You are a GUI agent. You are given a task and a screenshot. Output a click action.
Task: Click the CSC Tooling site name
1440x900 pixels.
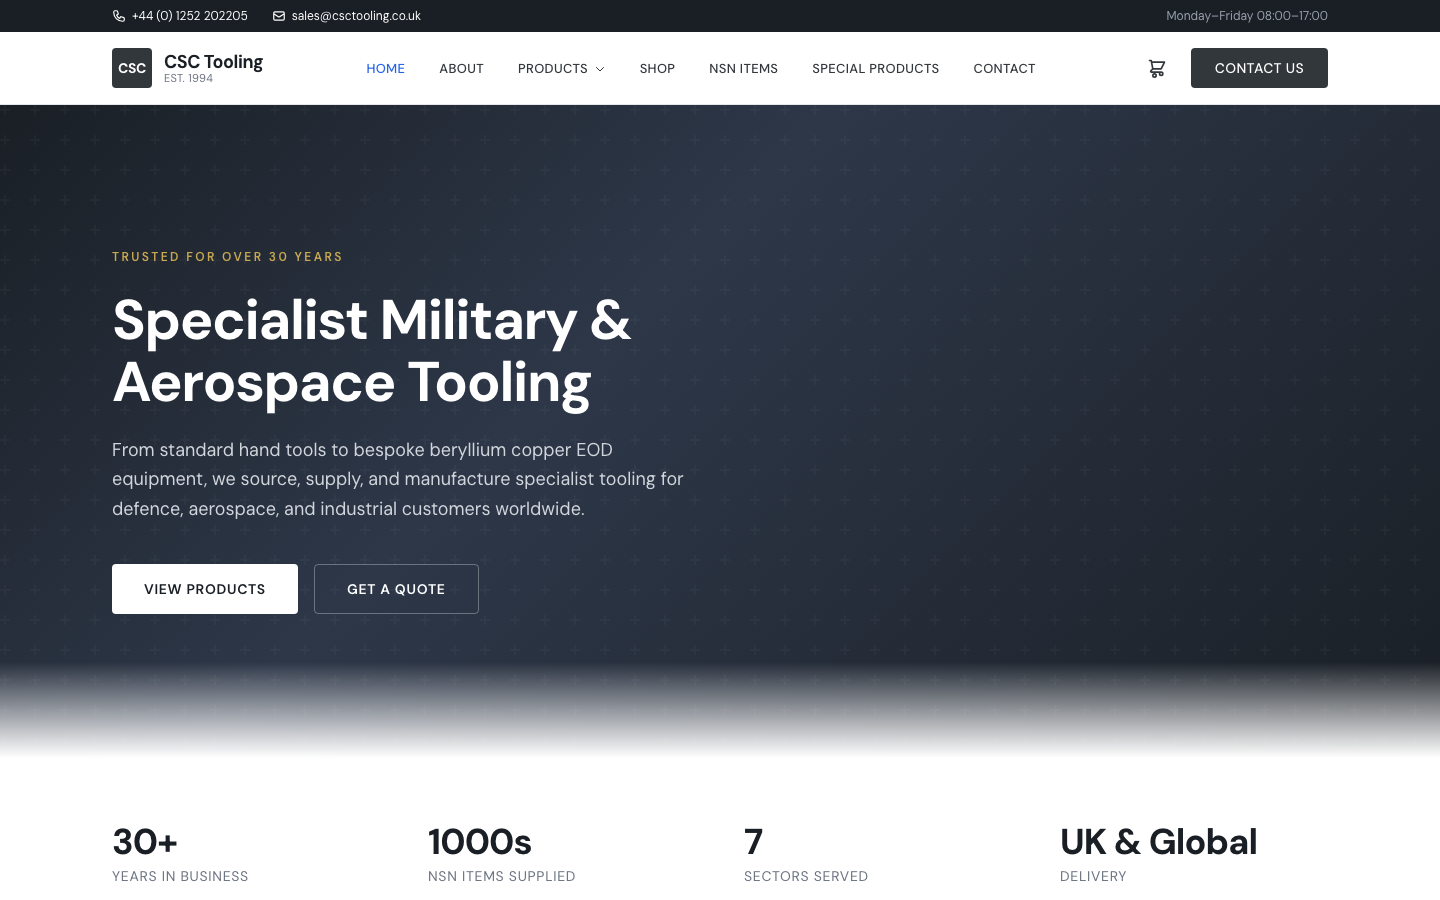pos(213,61)
